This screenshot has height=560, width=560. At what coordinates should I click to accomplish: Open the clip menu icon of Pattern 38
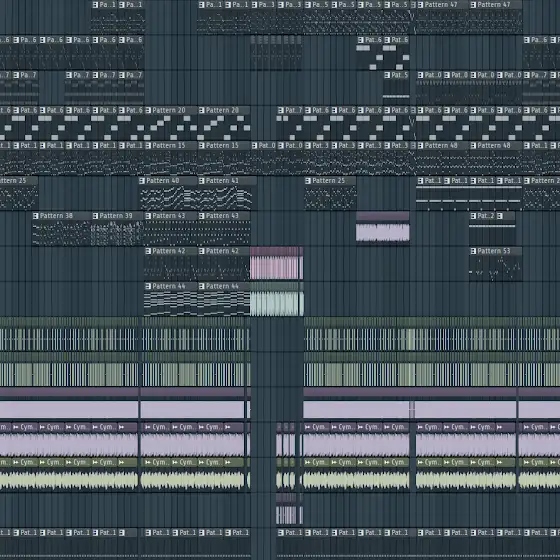[x=35, y=216]
